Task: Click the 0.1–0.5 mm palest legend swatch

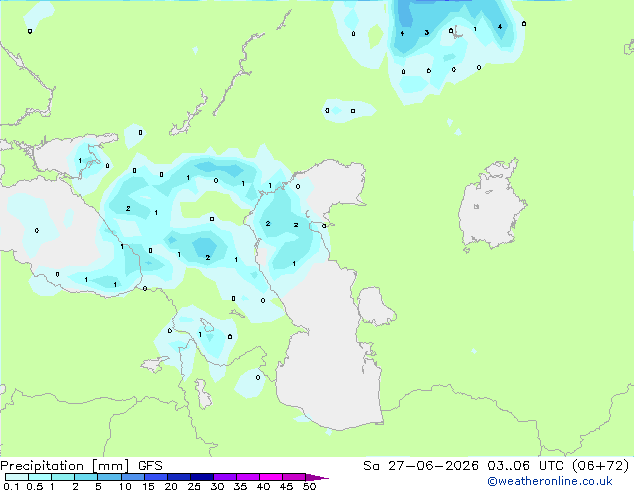Action: tap(17, 477)
